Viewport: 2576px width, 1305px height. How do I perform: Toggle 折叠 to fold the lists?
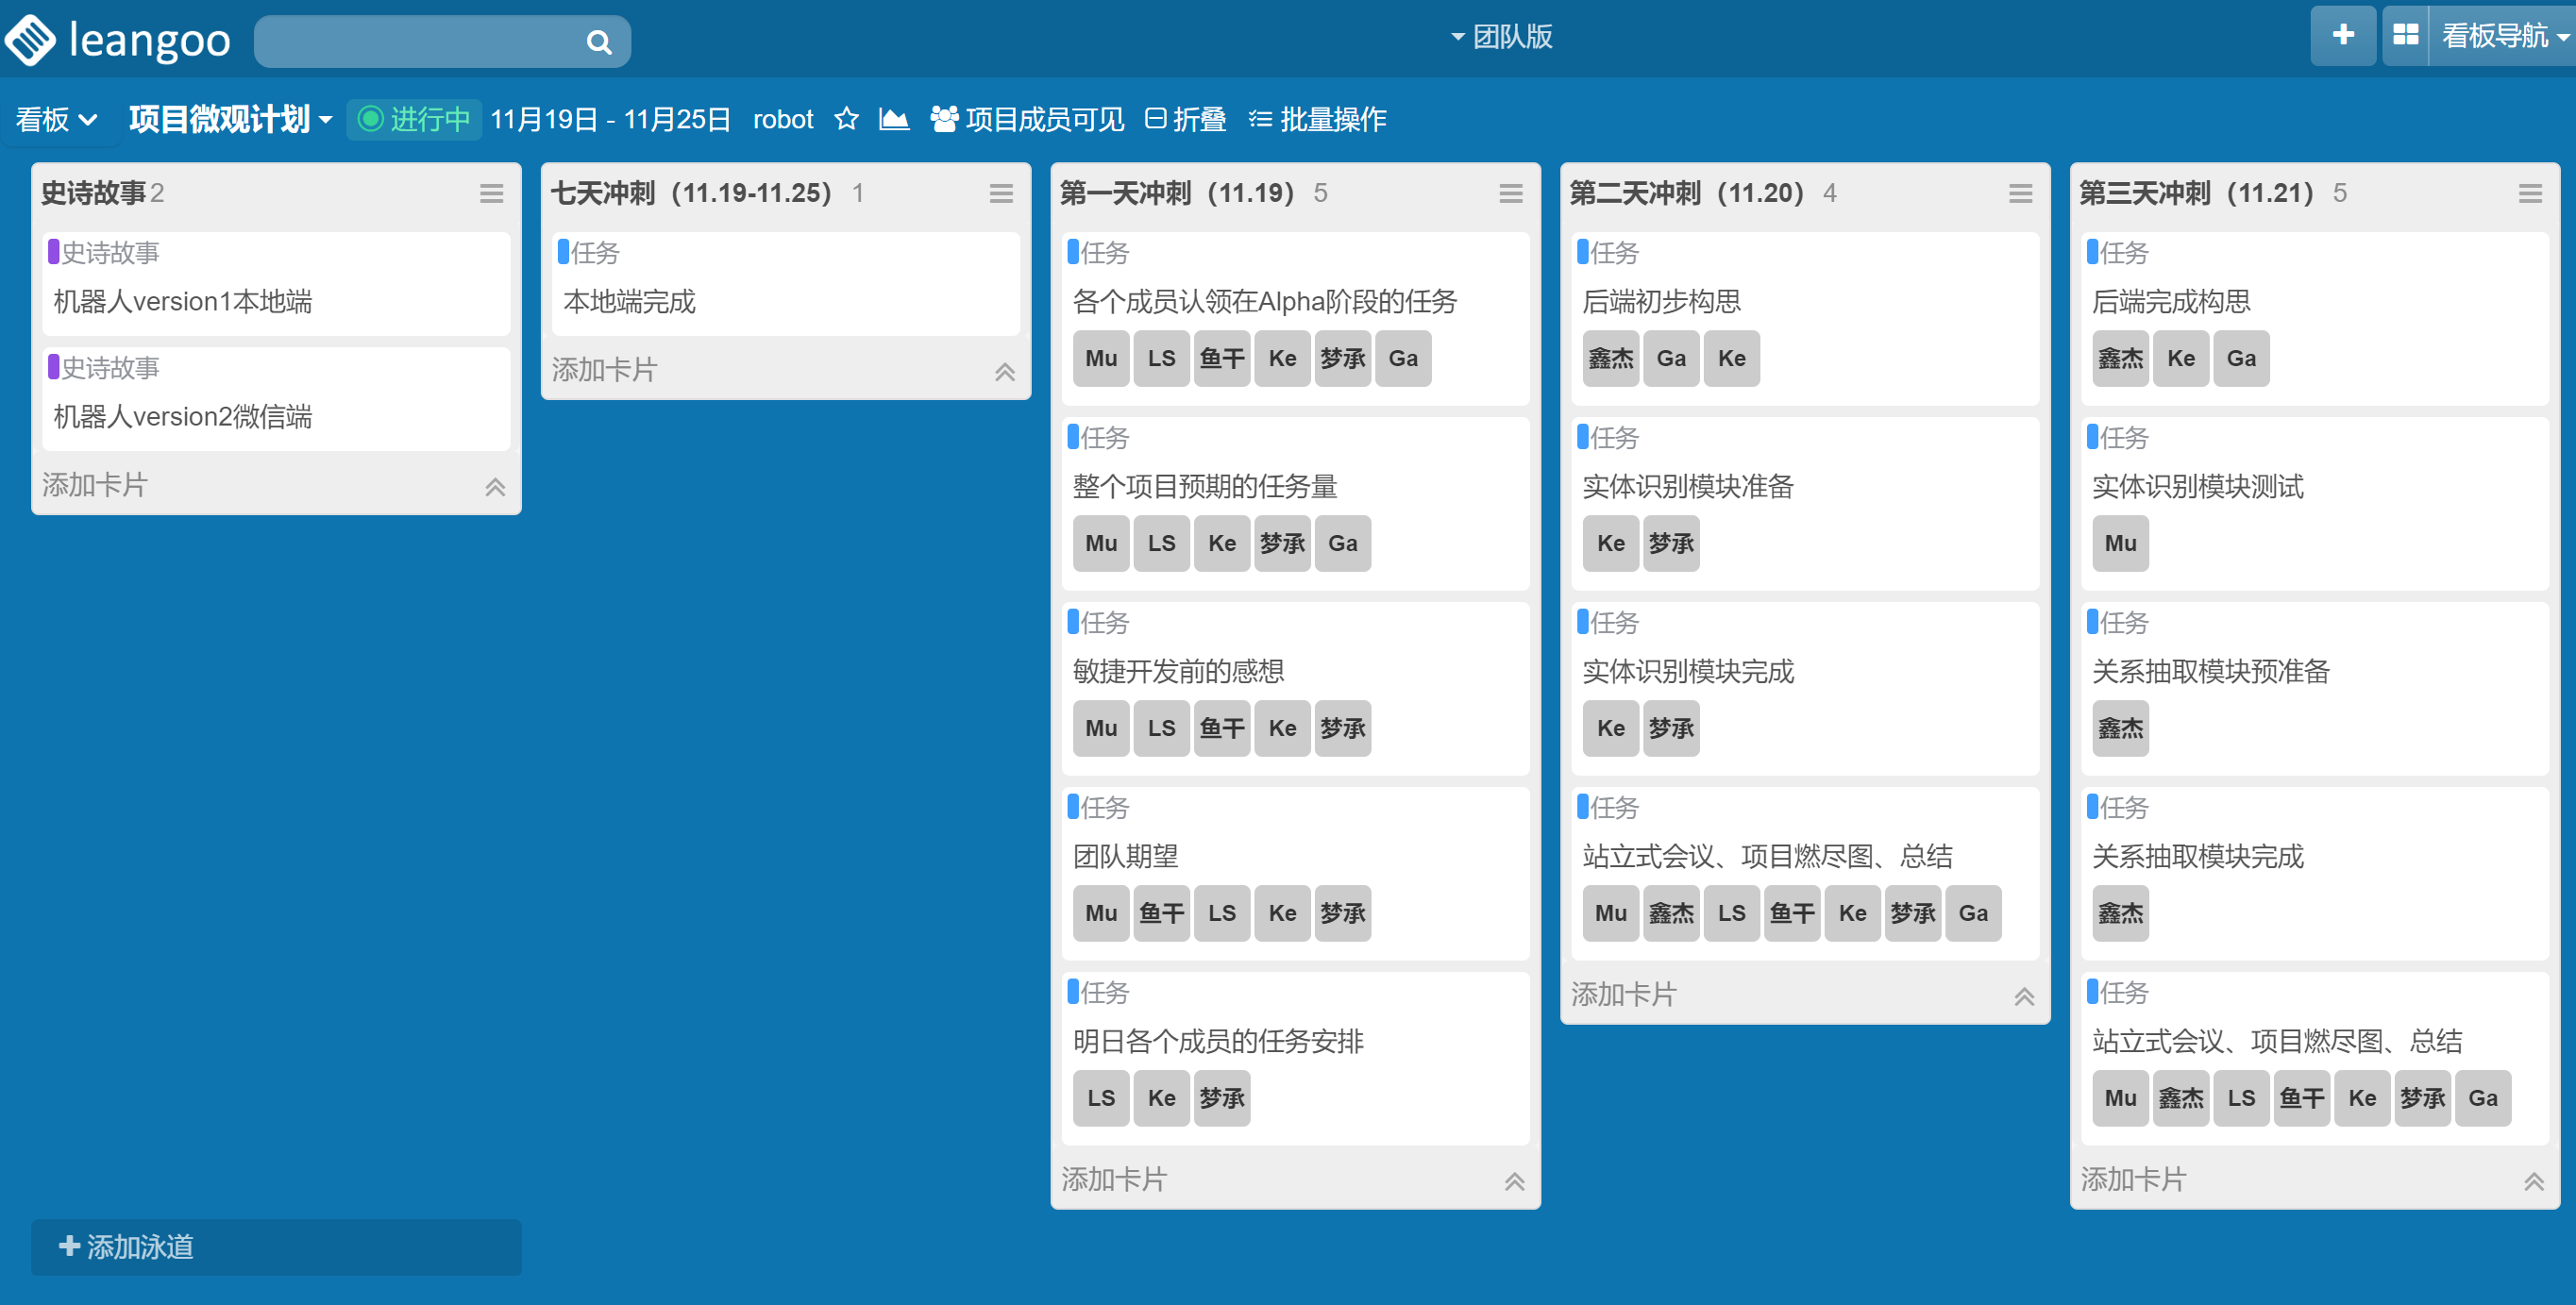[1186, 120]
